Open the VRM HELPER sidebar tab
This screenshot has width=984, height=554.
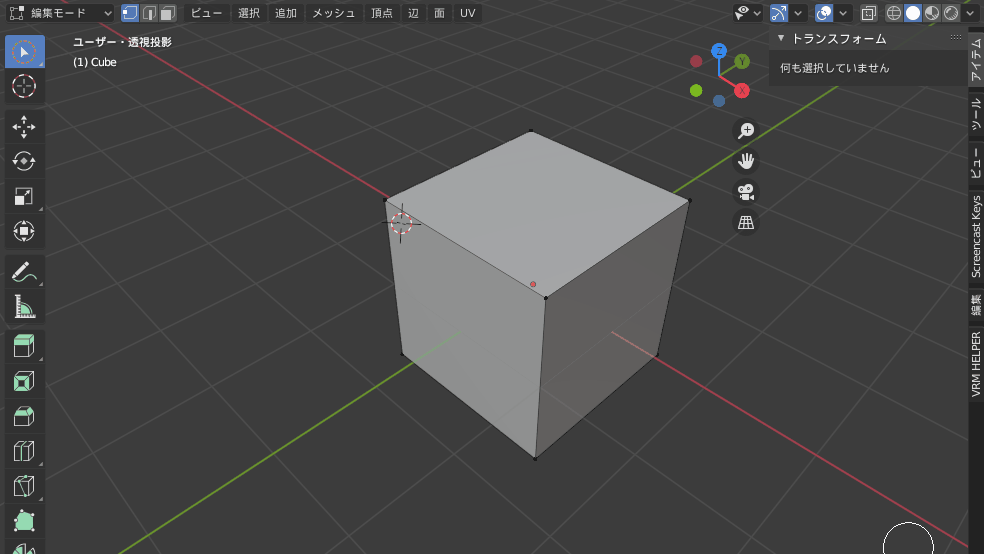(x=976, y=365)
